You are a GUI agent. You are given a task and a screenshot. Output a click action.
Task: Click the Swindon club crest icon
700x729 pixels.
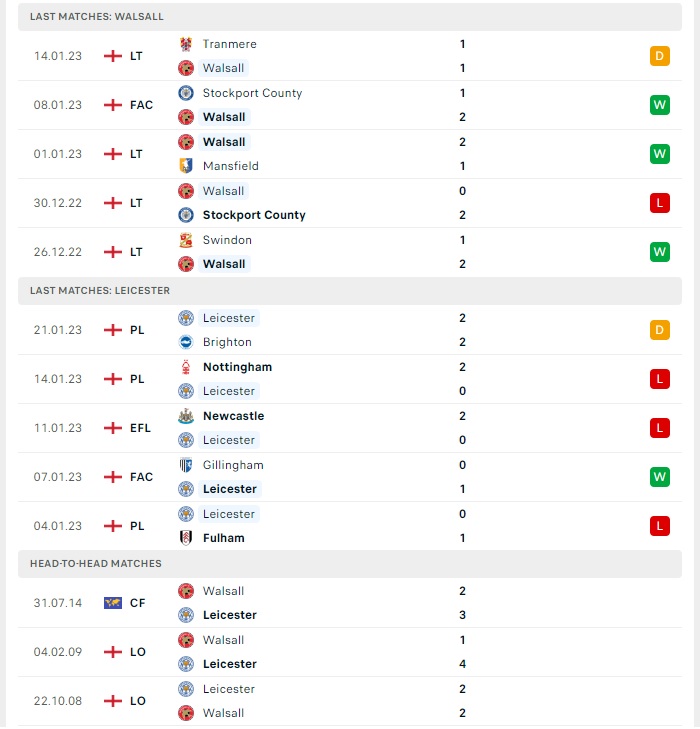186,240
